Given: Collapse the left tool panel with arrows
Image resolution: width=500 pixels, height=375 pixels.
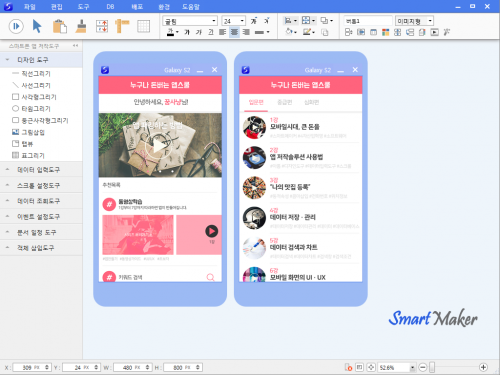Looking at the screenshot, I should pos(75,46).
